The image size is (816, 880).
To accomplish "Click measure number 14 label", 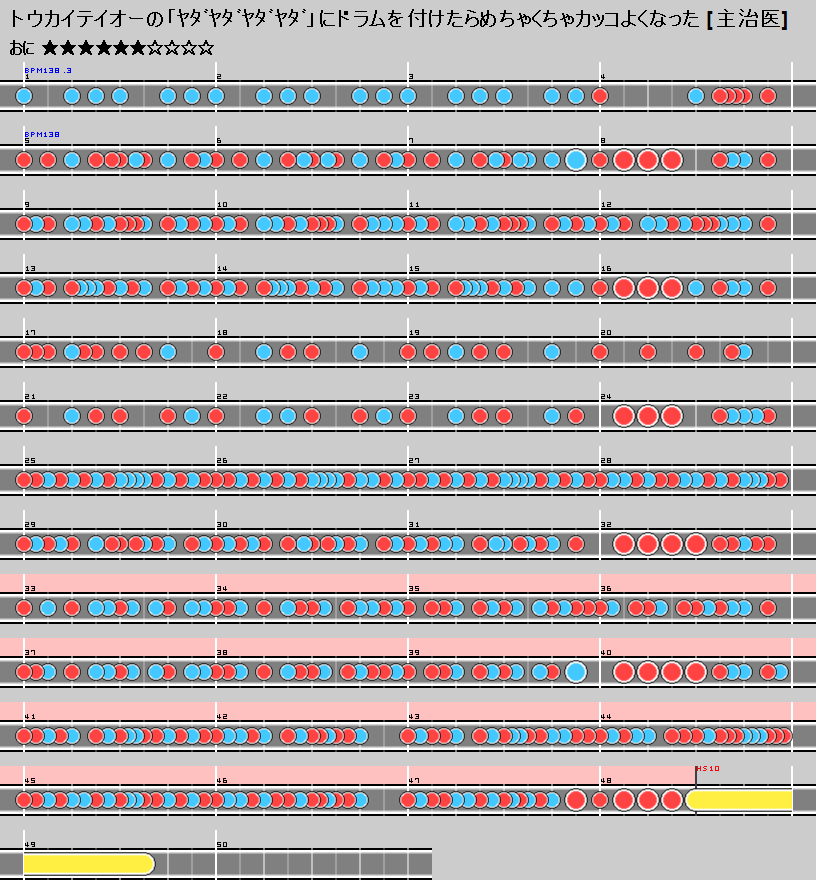I will (x=222, y=269).
